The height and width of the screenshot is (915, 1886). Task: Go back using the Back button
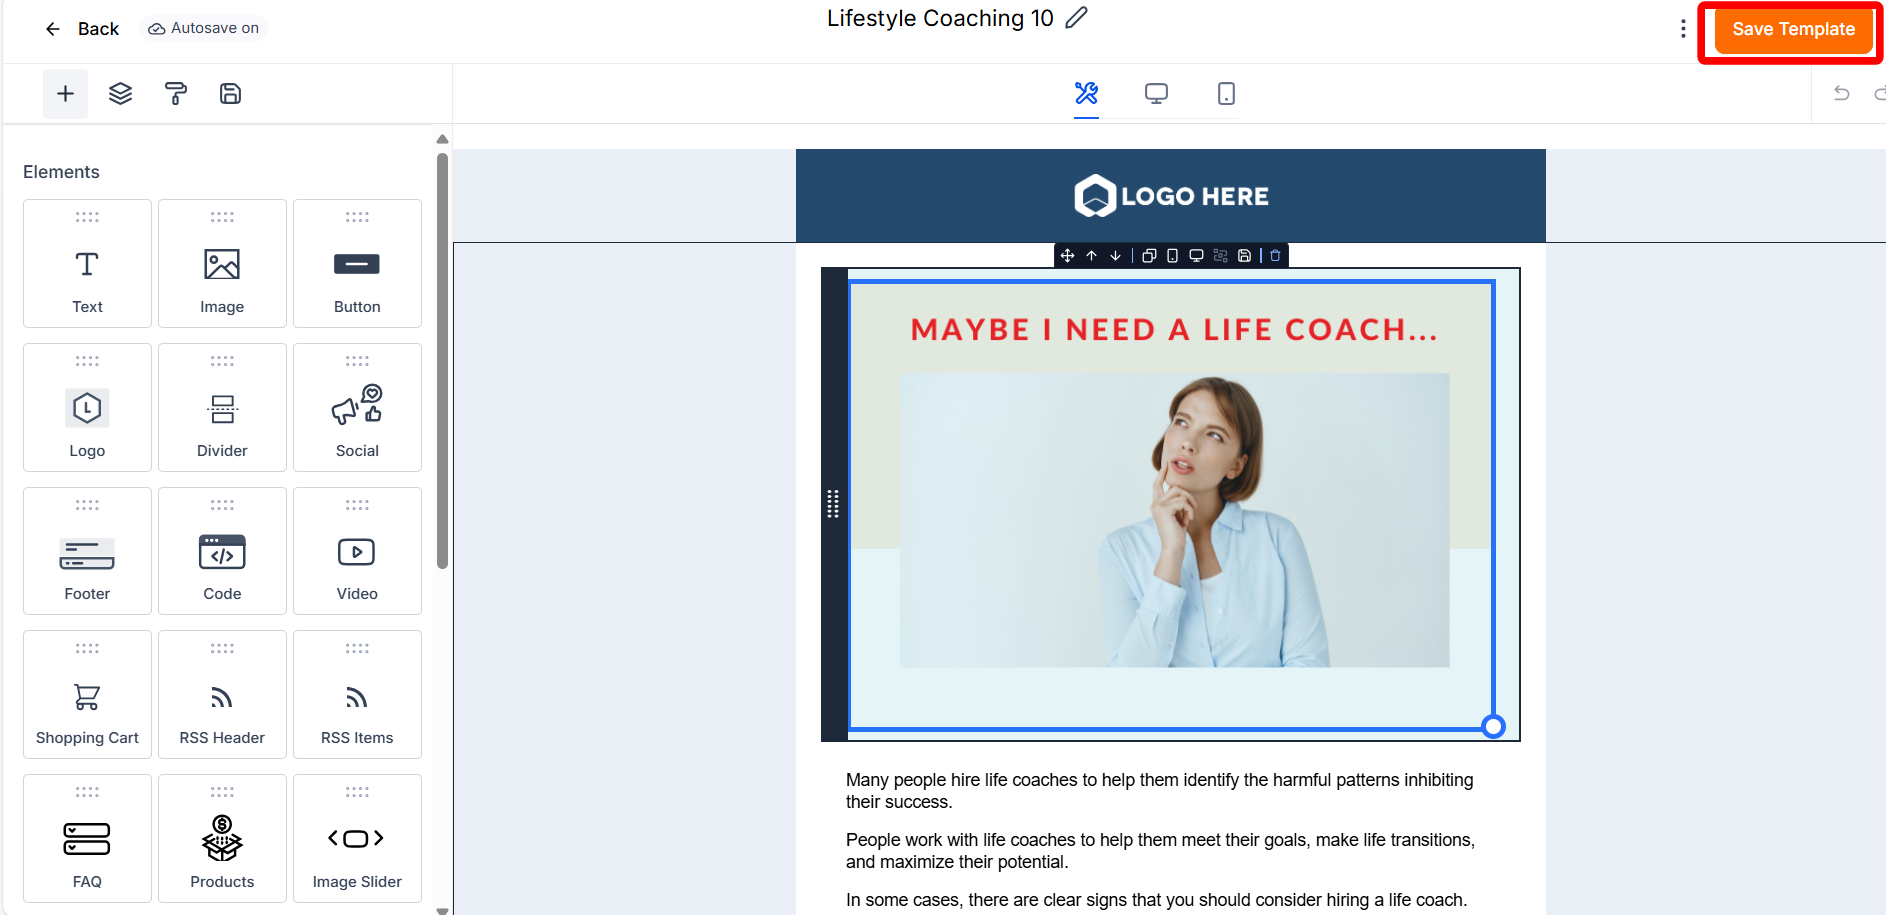pyautogui.click(x=82, y=29)
